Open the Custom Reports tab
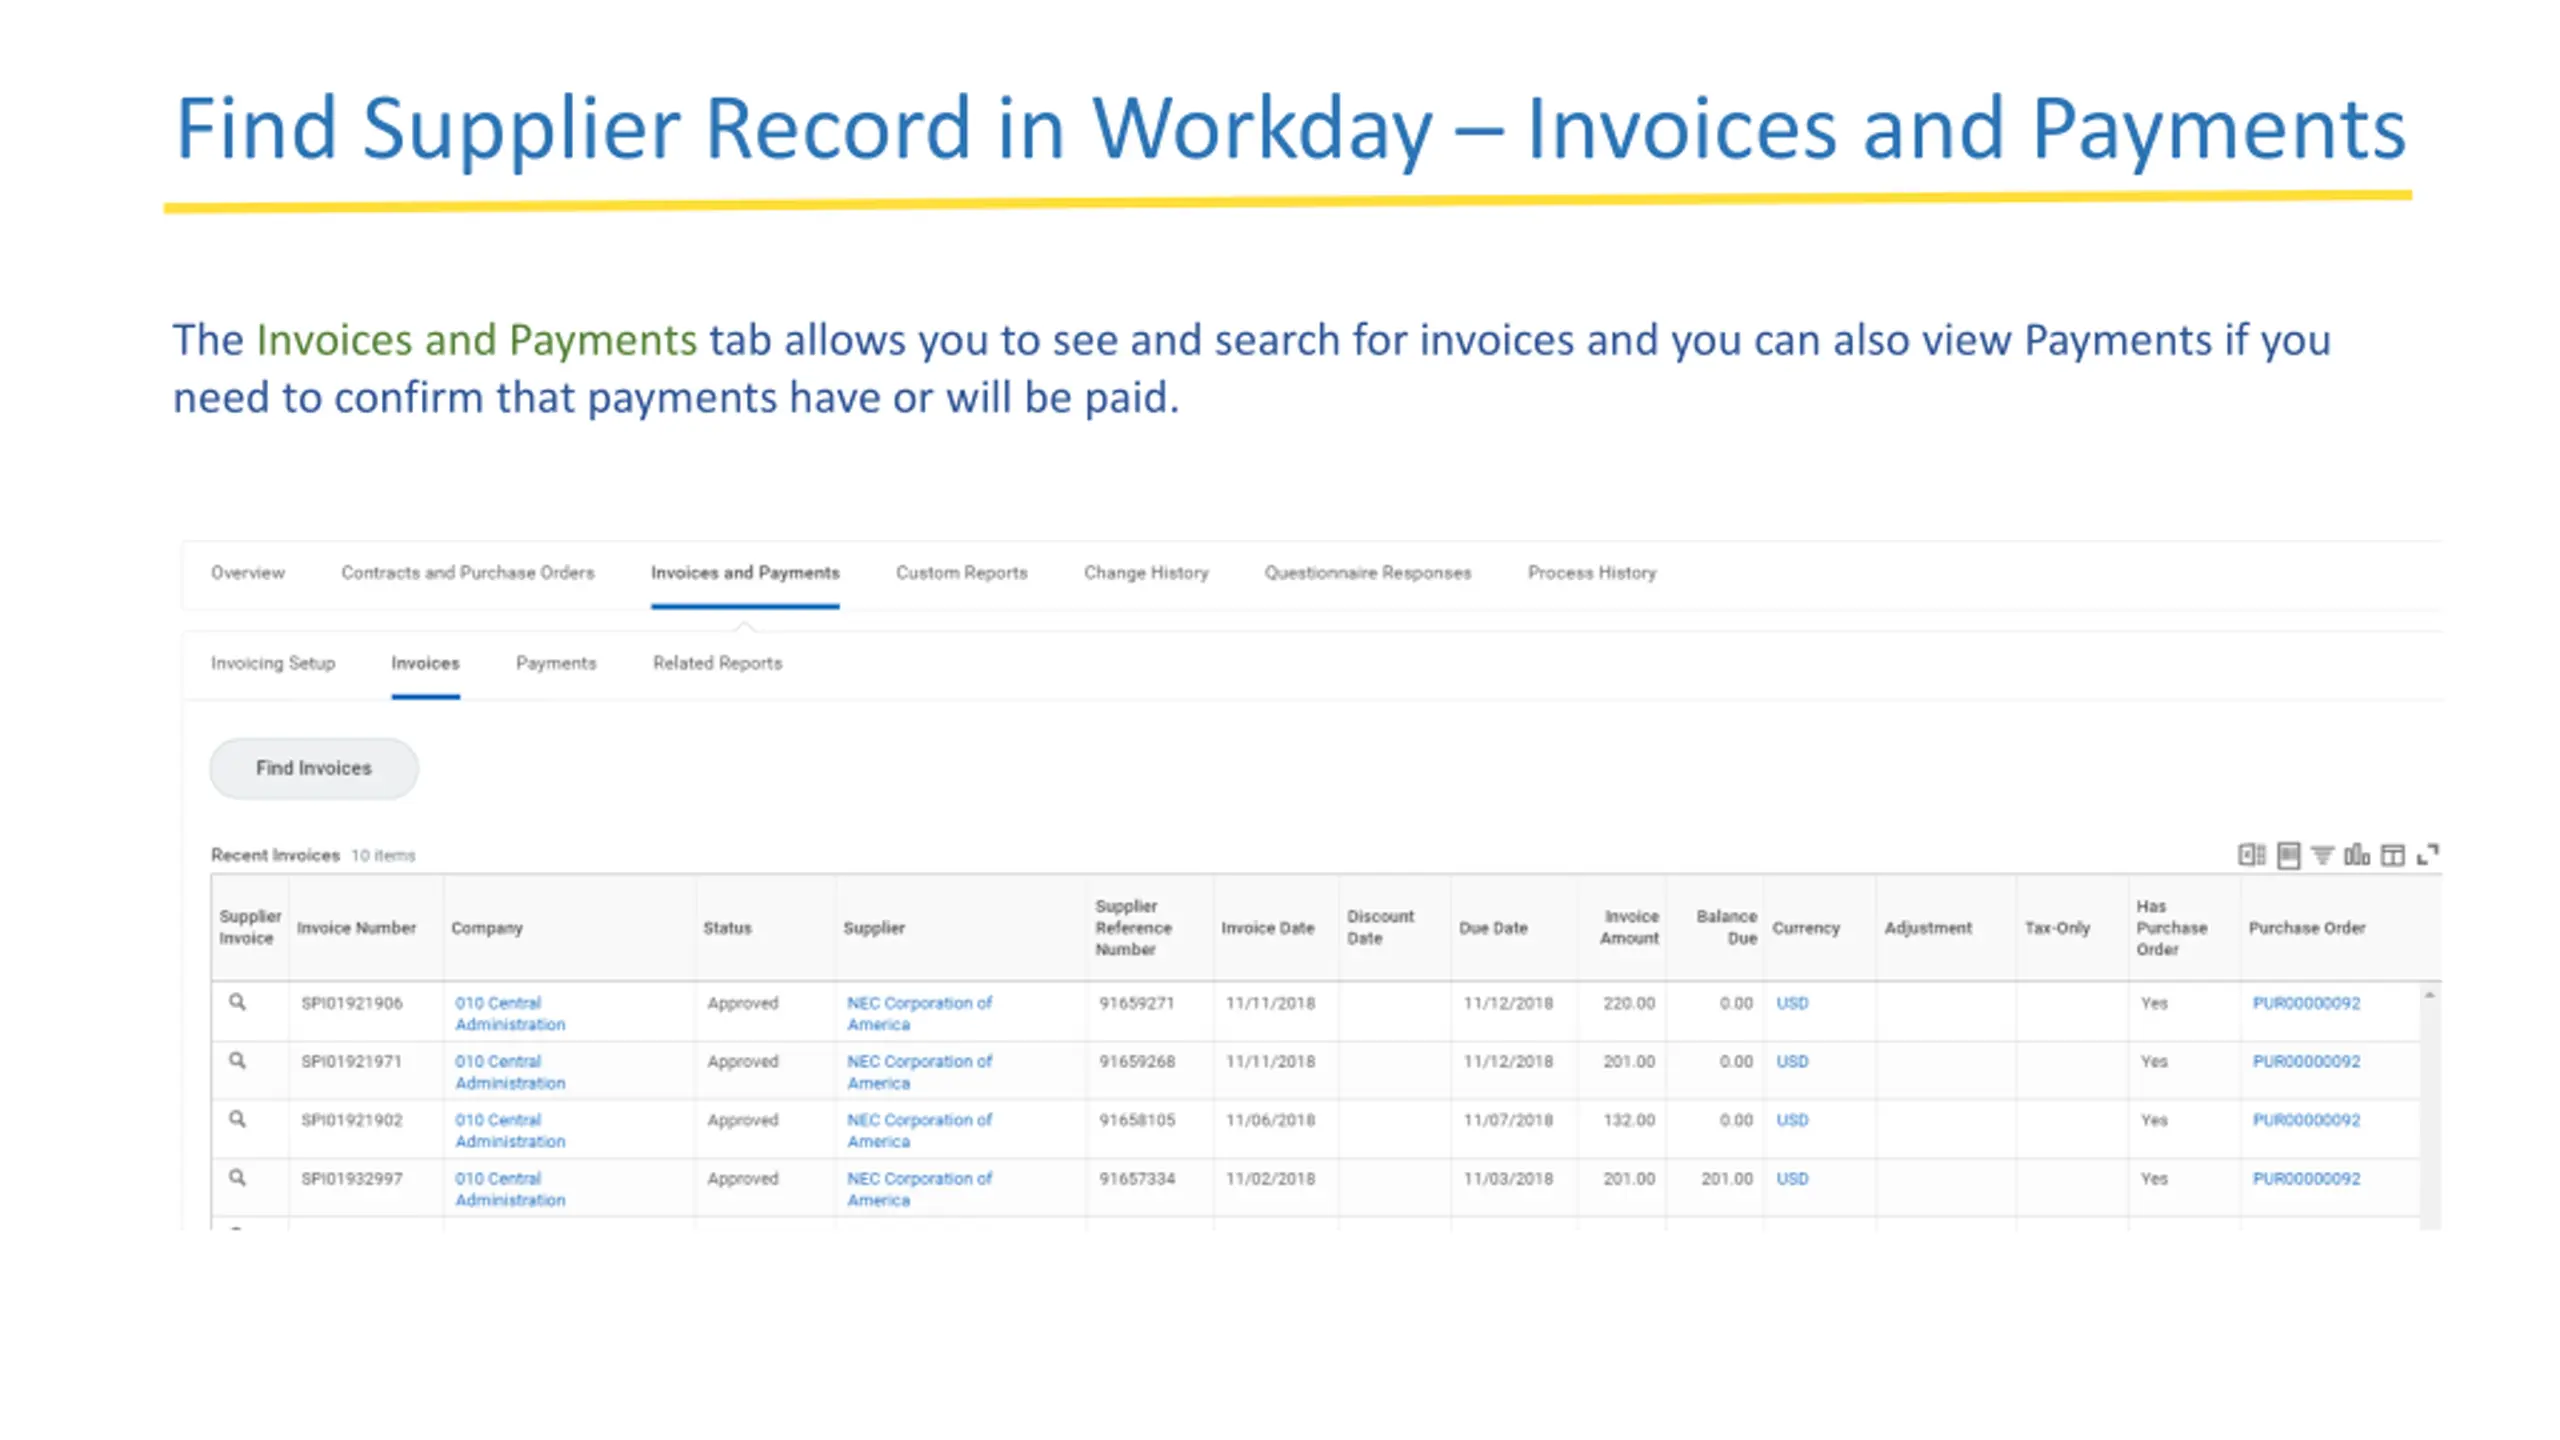This screenshot has height=1440, width=2560. (962, 573)
